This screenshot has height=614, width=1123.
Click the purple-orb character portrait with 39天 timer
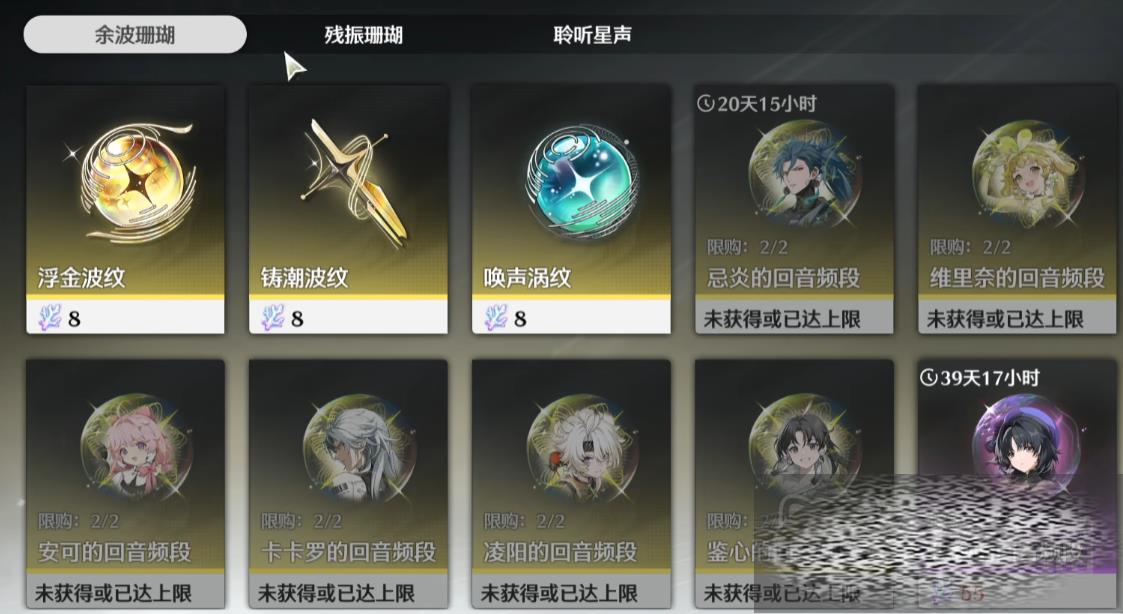pyautogui.click(x=1026, y=438)
